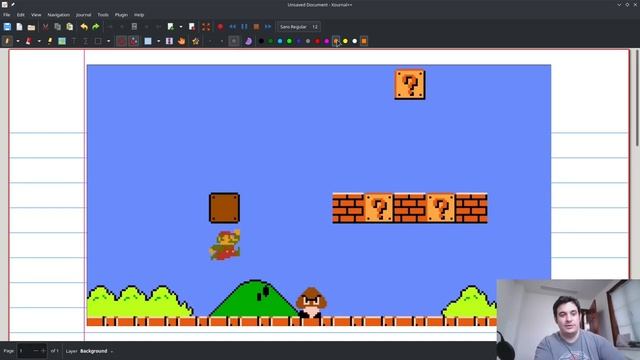The width and height of the screenshot is (640, 360).
Task: Pick the light blue color dot
Action: coord(280,41)
